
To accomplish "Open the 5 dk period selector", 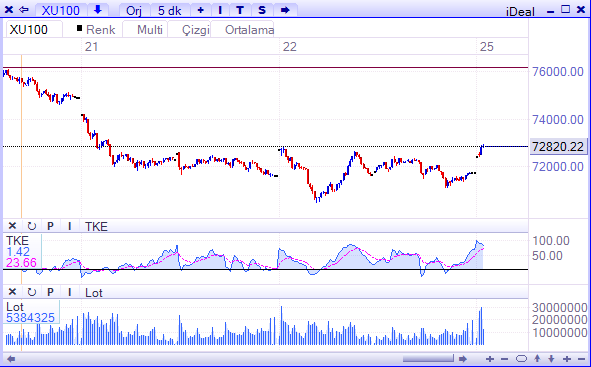I will point(170,10).
